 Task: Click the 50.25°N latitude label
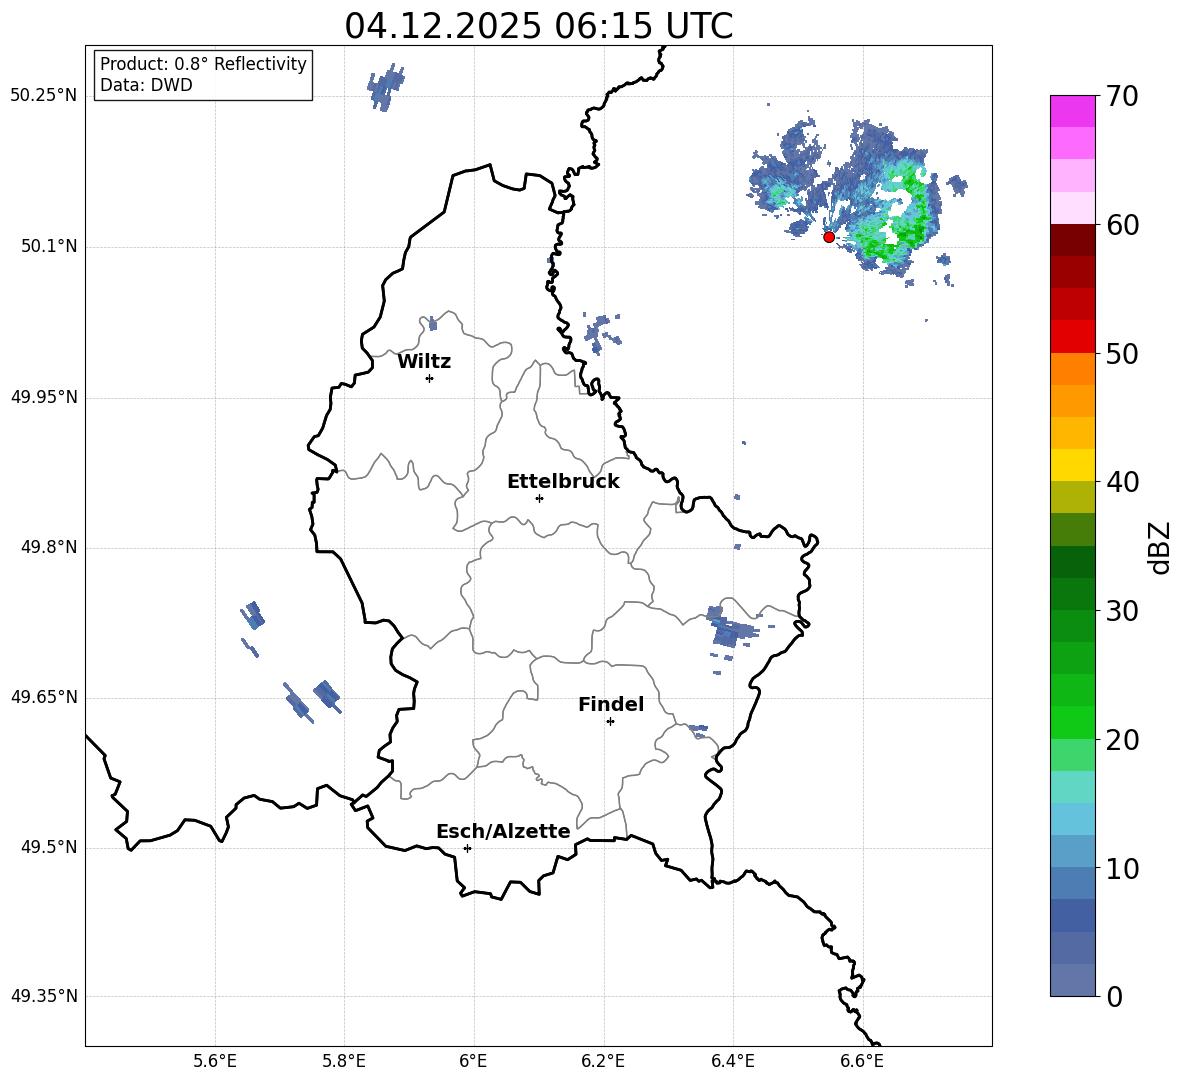point(44,96)
